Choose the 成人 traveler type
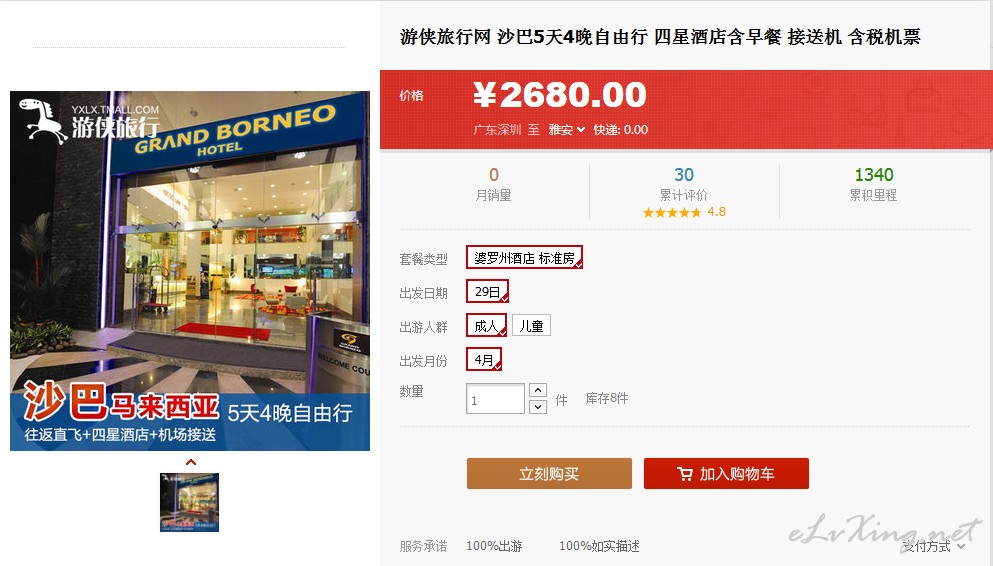The height and width of the screenshot is (566, 993). click(x=486, y=325)
